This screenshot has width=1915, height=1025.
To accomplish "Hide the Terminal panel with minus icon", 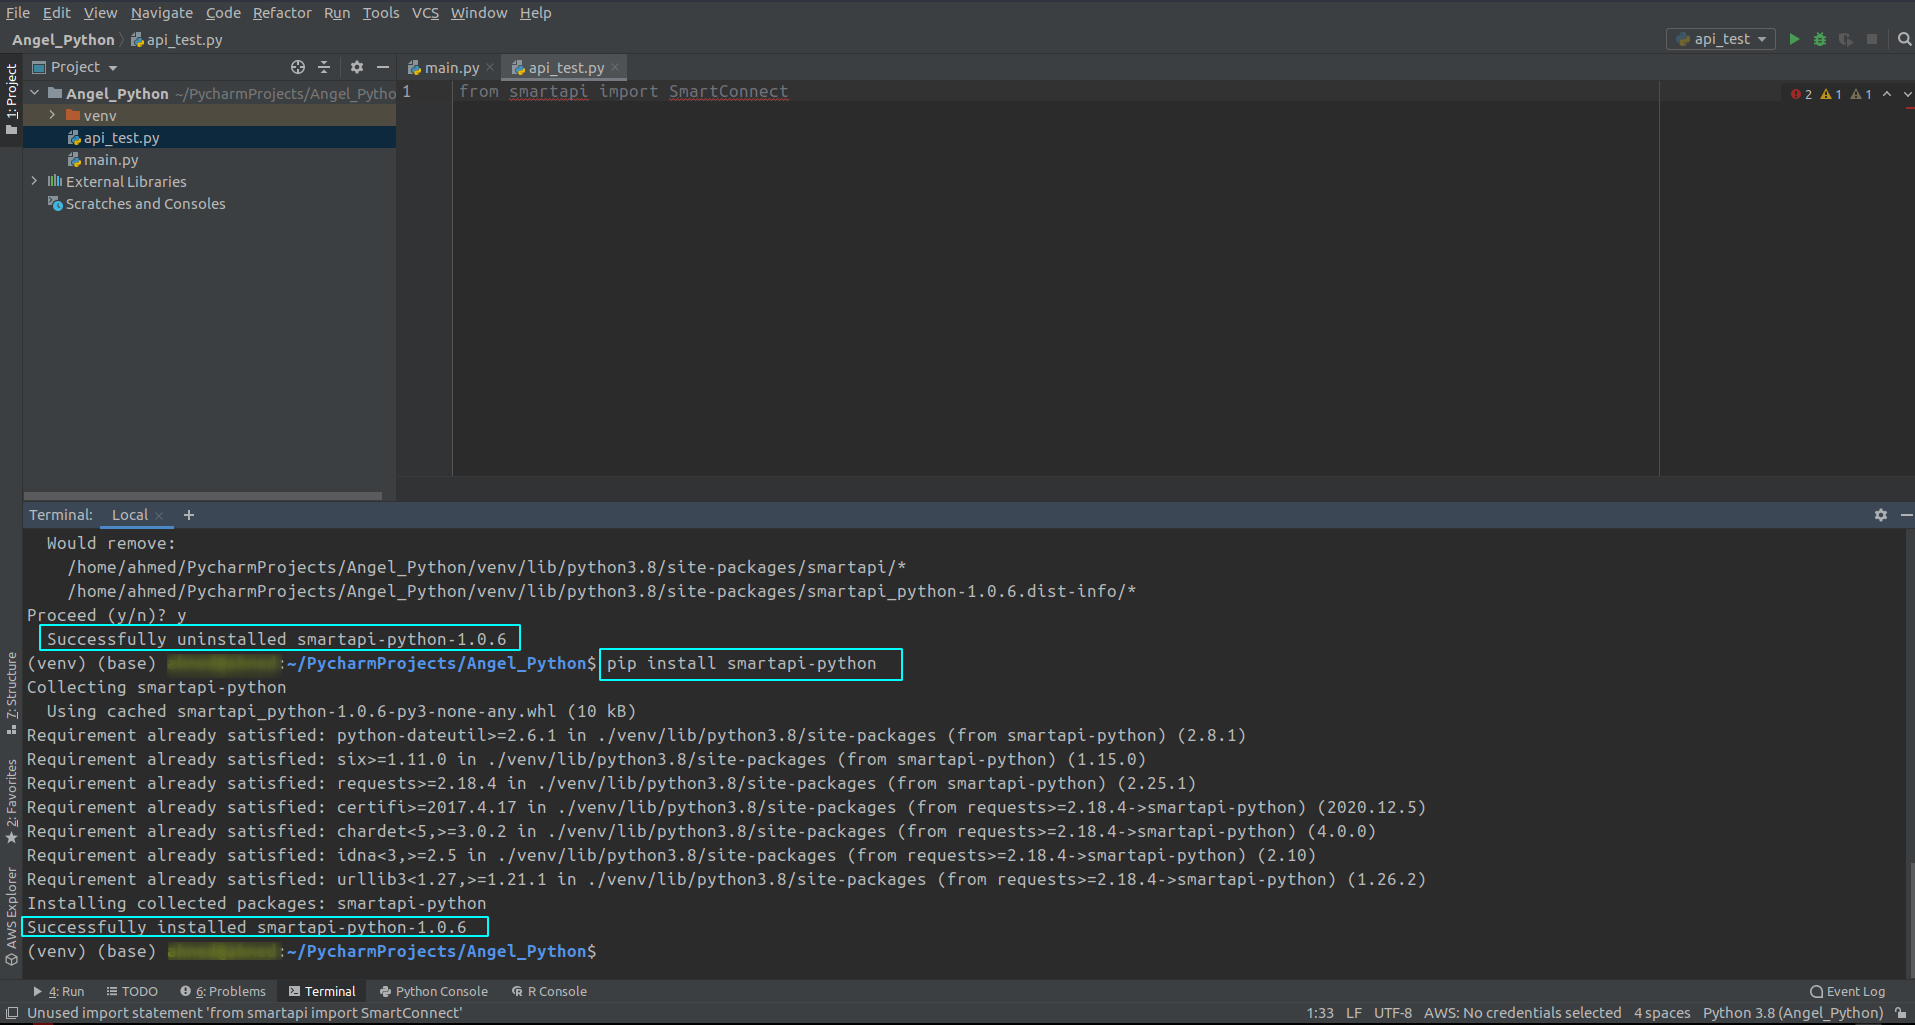I will click(x=1906, y=514).
